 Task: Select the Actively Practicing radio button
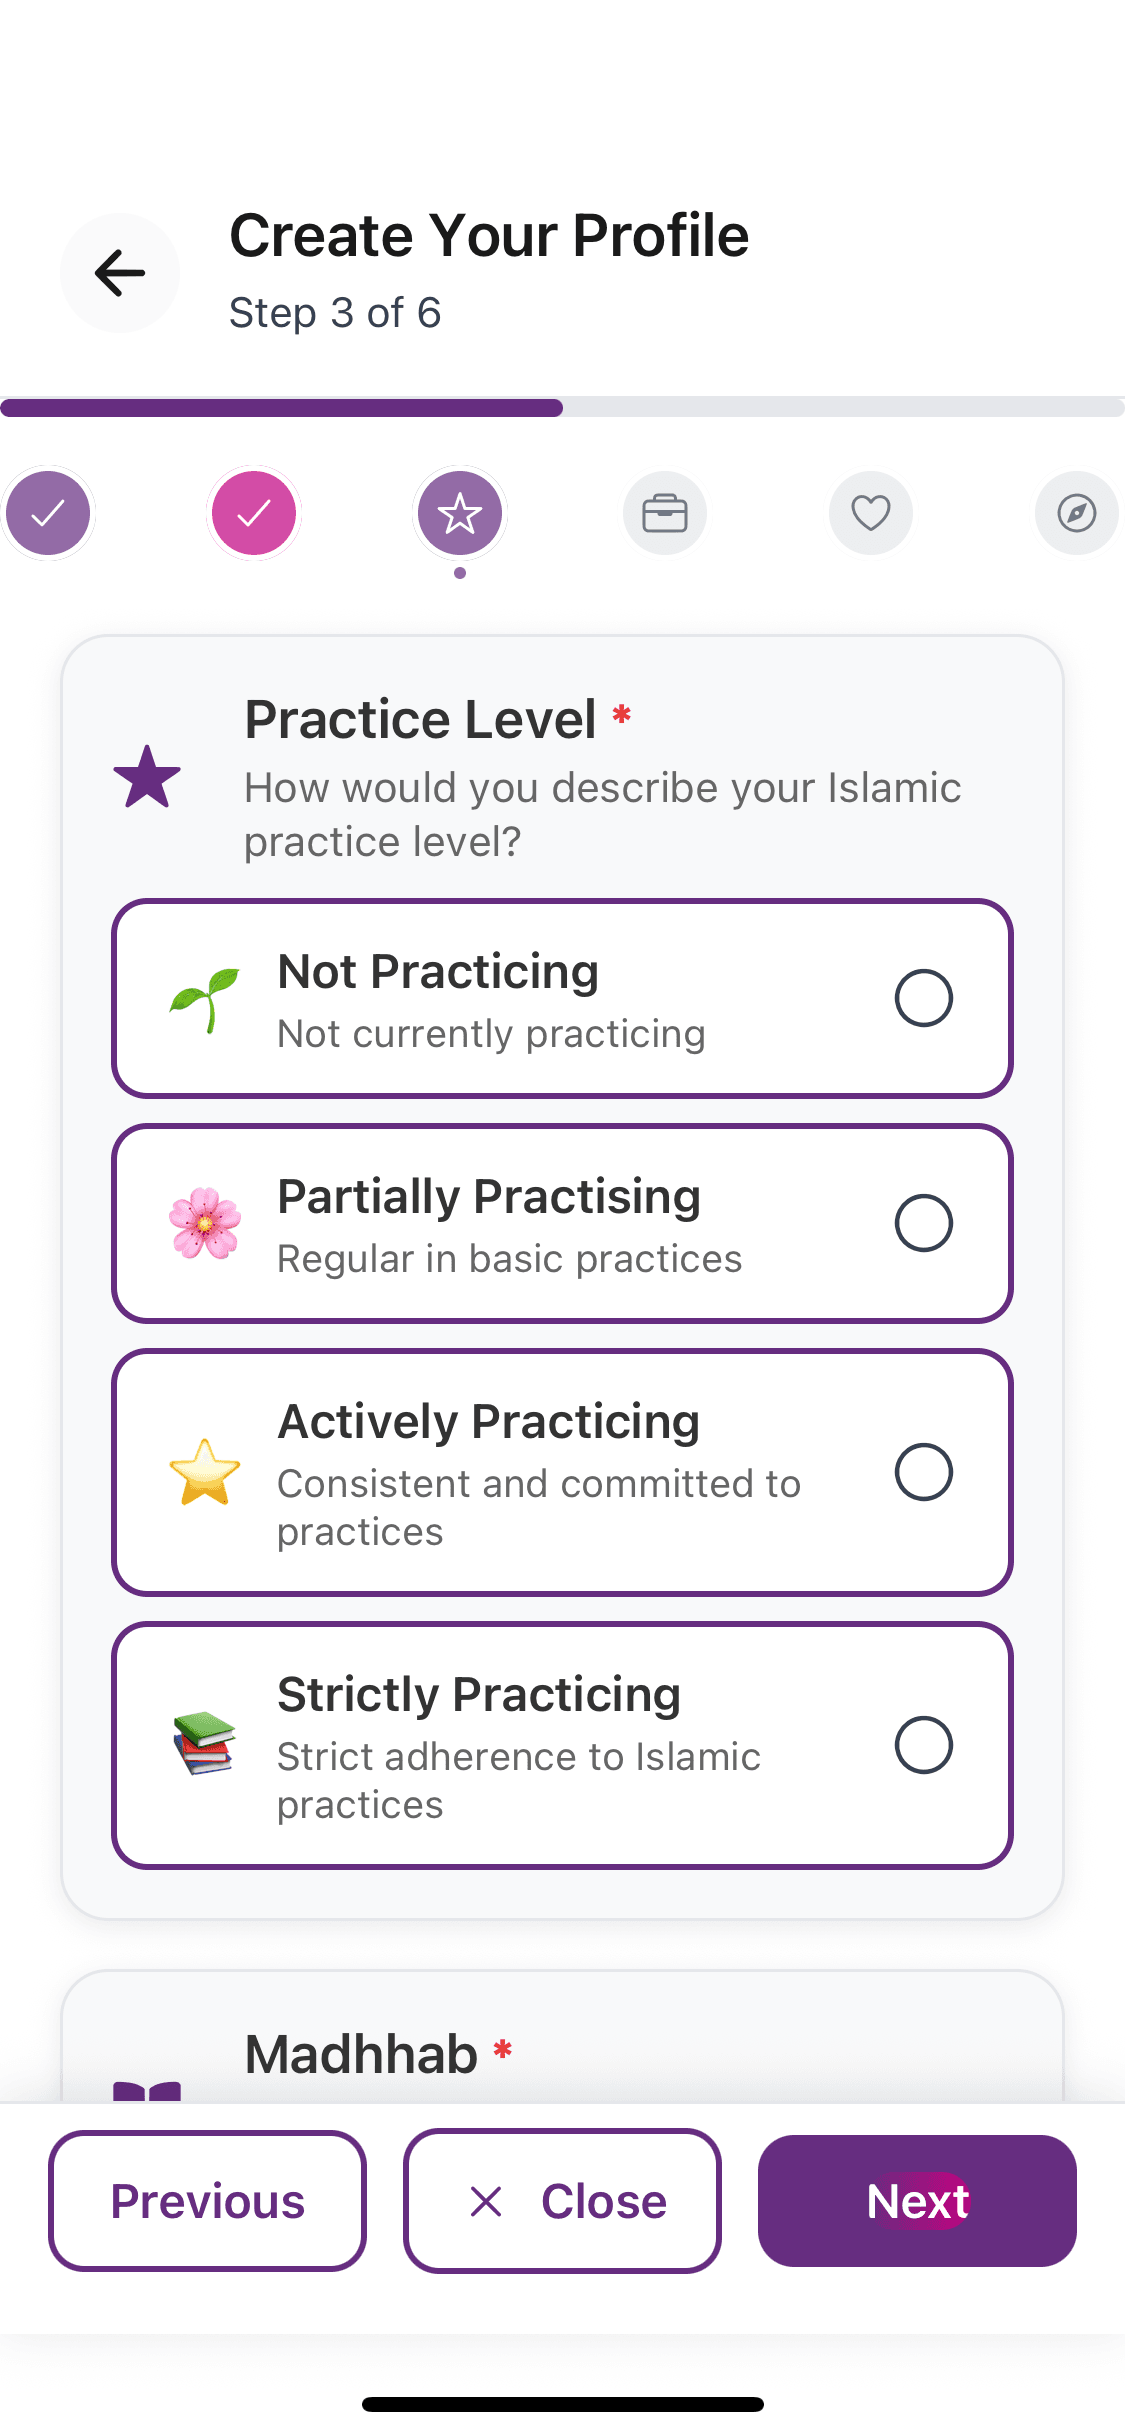click(x=923, y=1472)
